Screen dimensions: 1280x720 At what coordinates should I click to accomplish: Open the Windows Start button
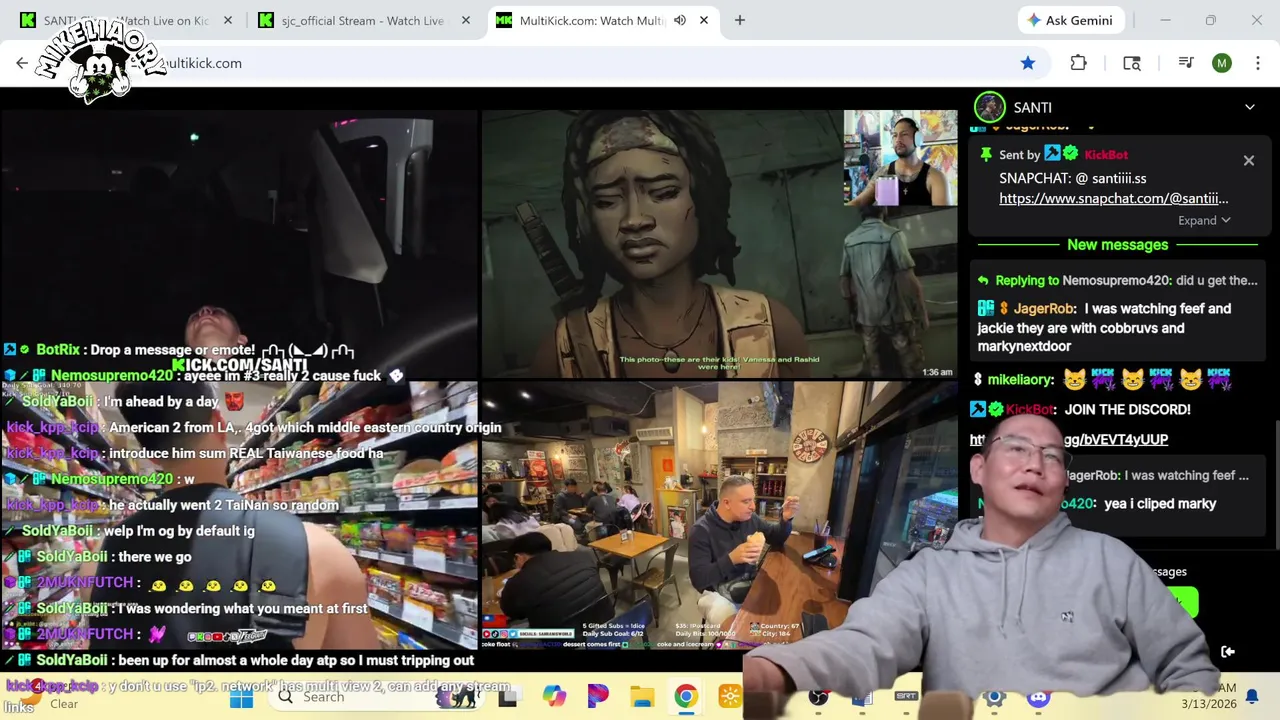(x=241, y=697)
